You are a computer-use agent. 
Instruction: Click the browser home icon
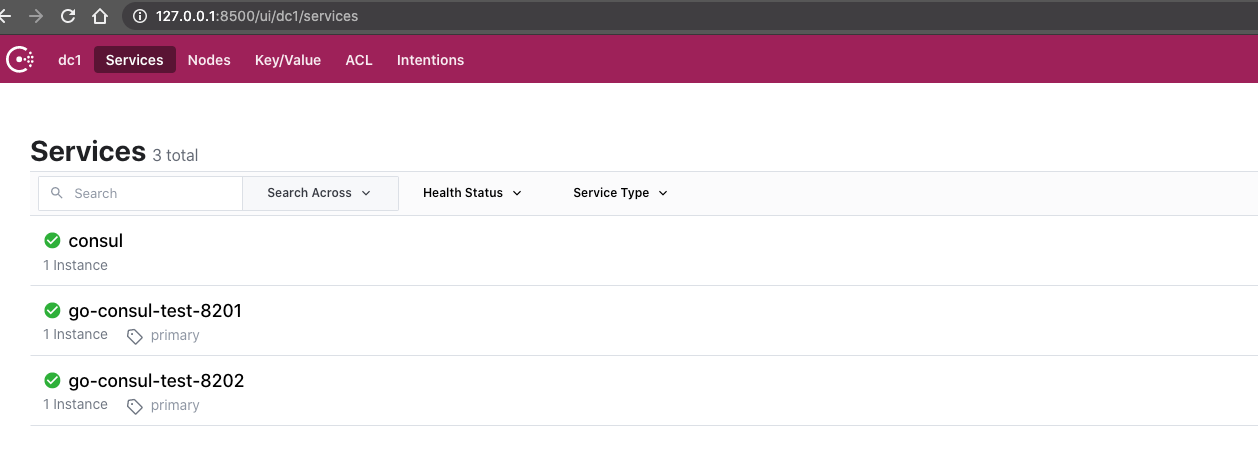(99, 16)
